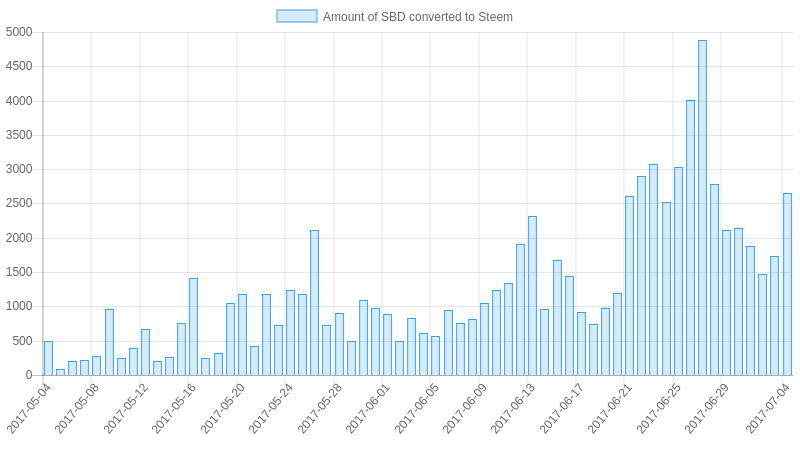Screen dimensions: 800x450
Task: Click the 2017-06-25 x-axis date label
Action: coord(659,409)
